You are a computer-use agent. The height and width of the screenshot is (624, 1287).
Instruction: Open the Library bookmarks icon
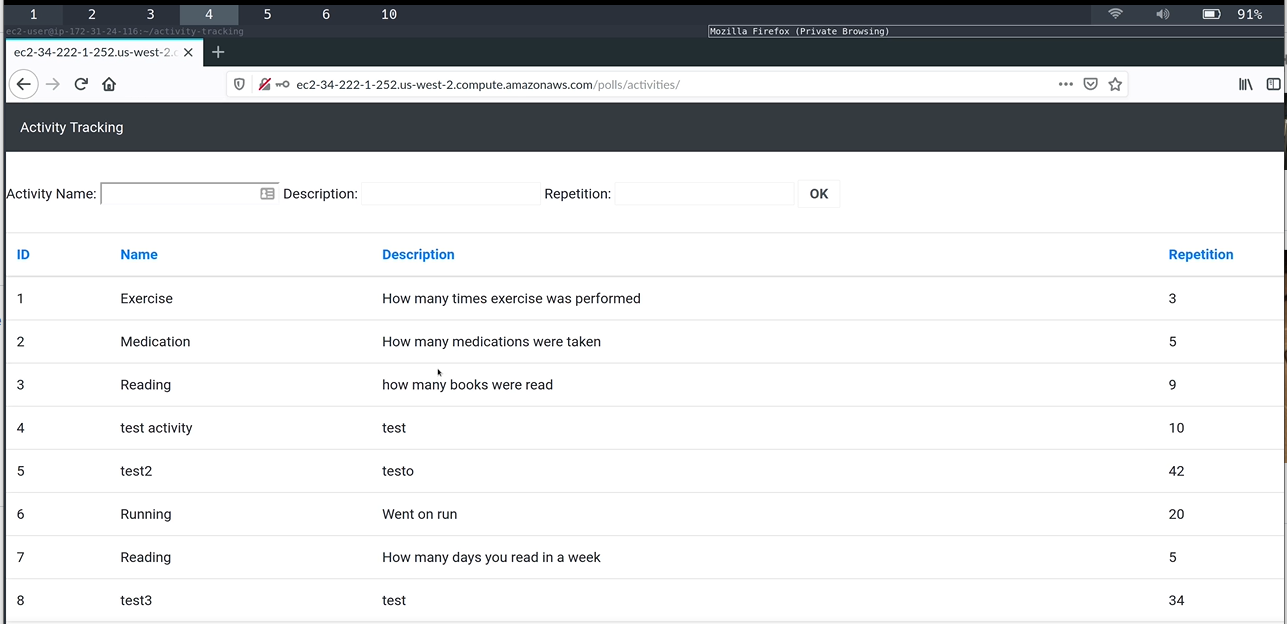click(x=1245, y=85)
